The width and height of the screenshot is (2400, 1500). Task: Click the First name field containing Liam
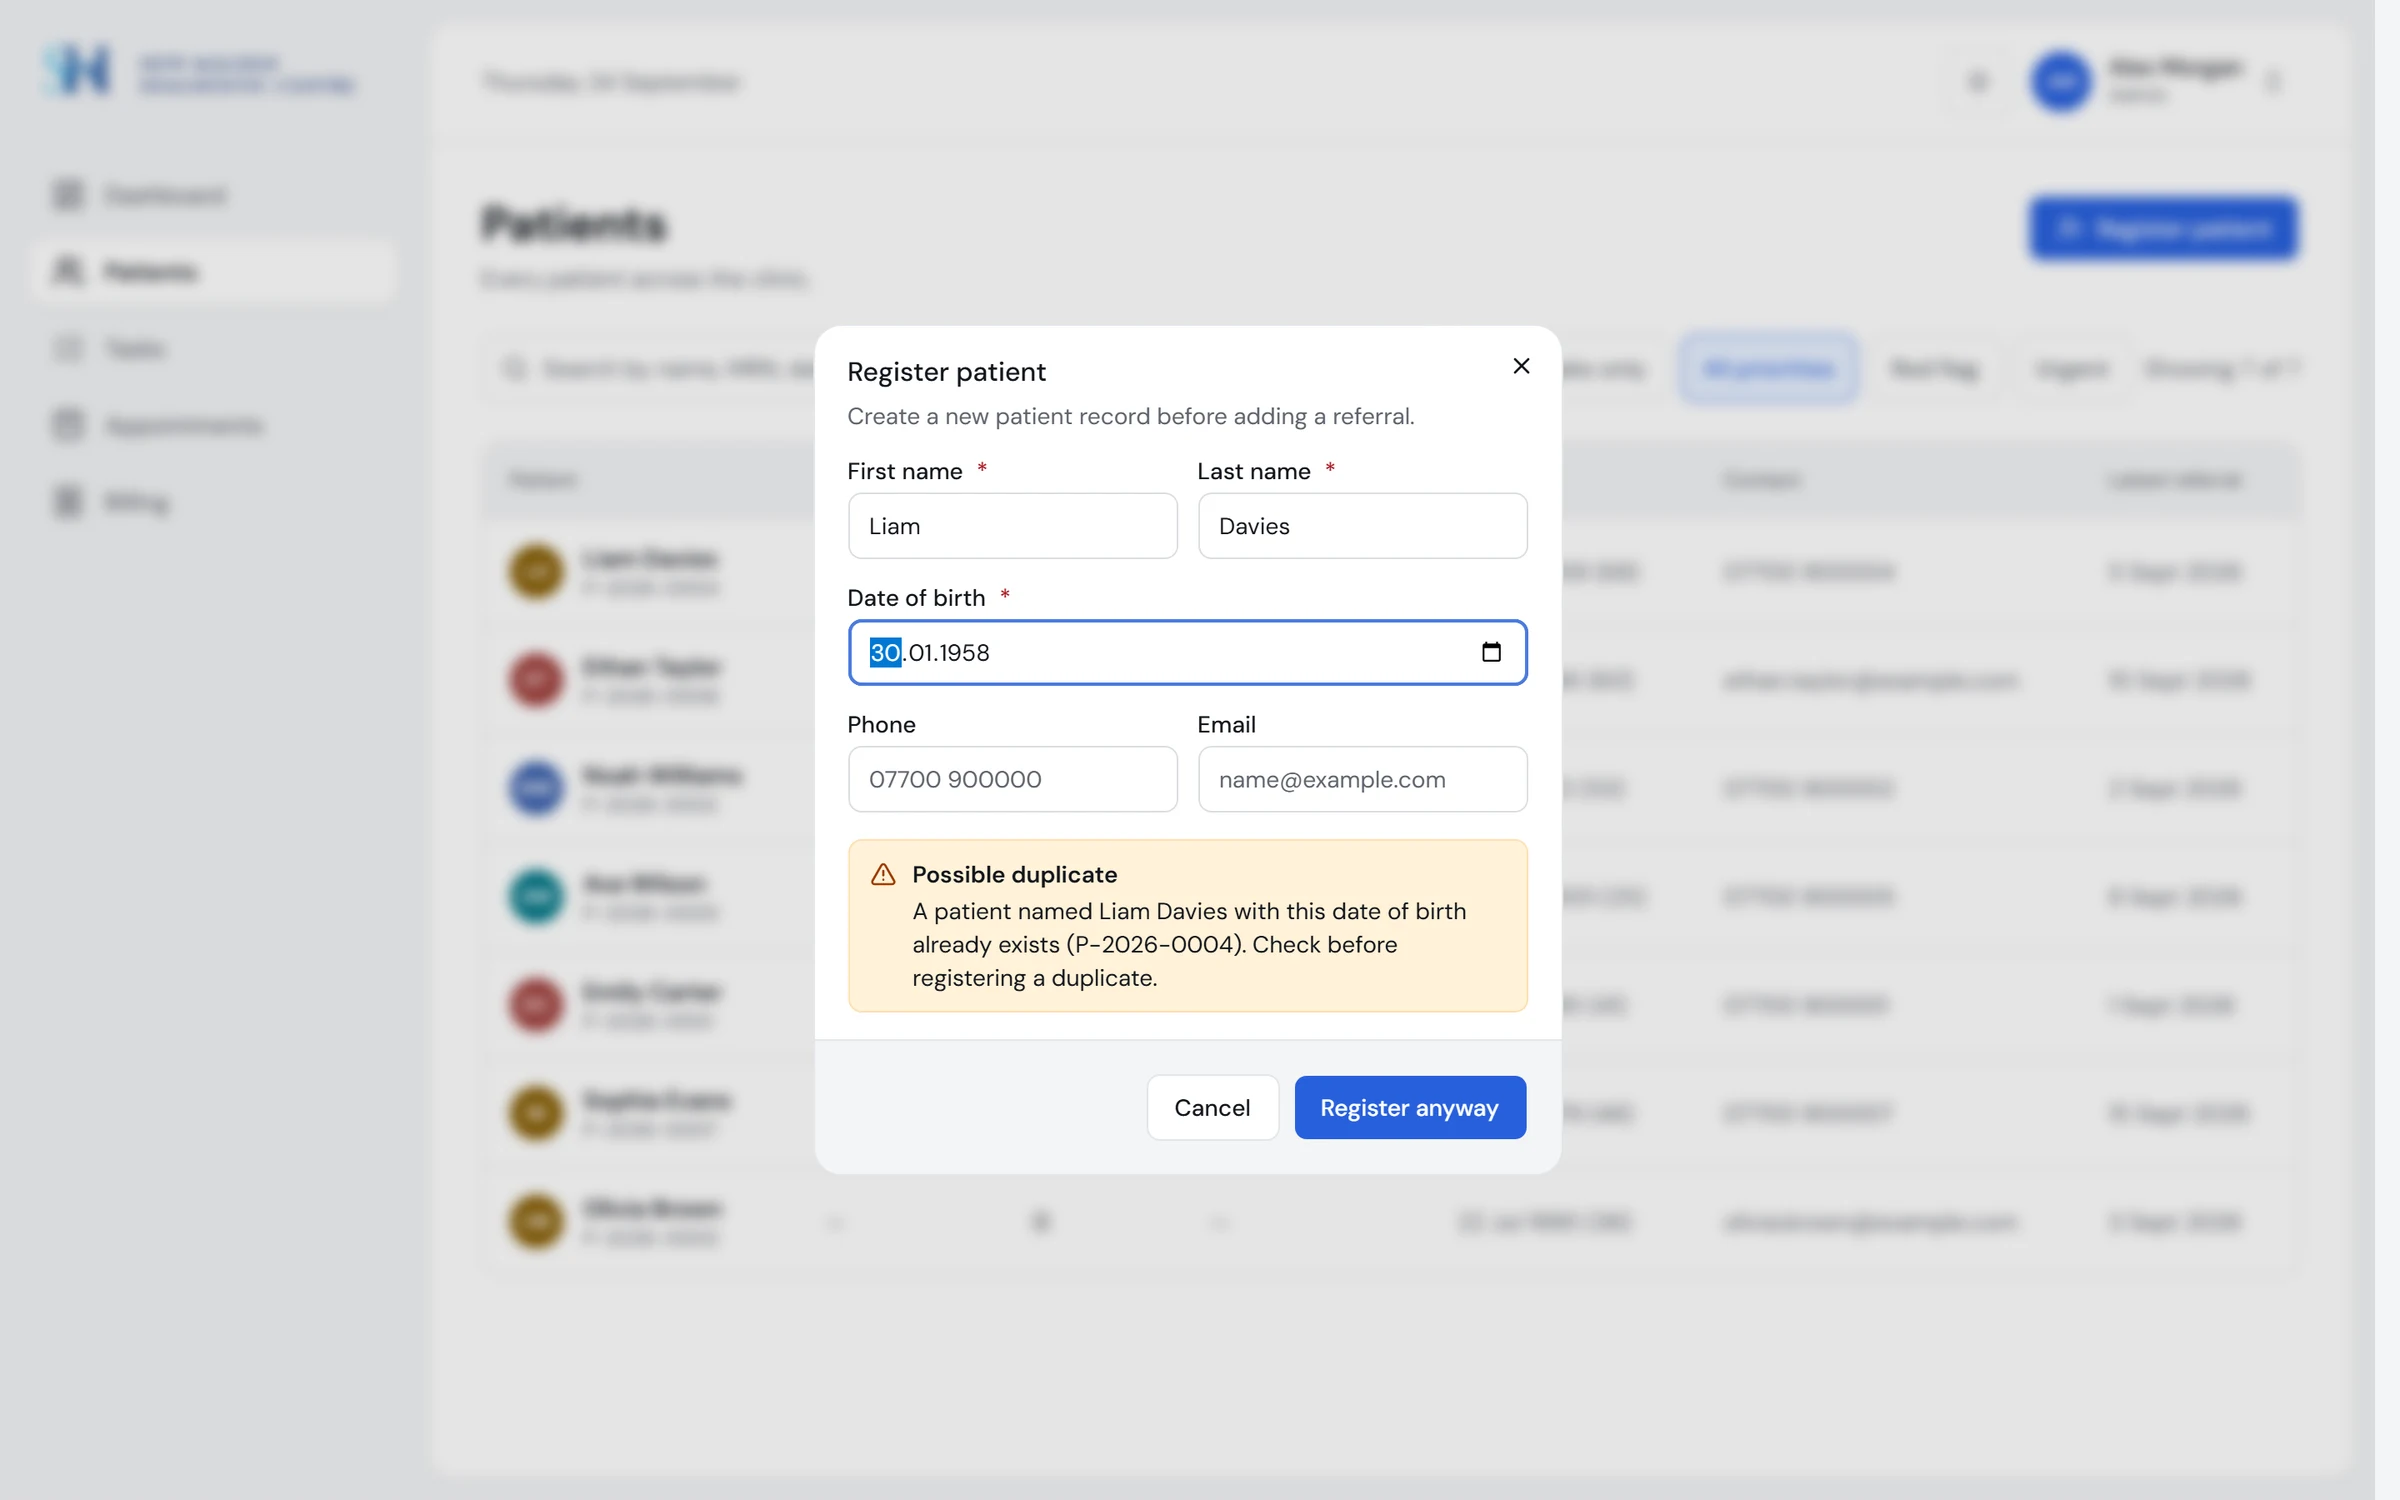click(1012, 526)
